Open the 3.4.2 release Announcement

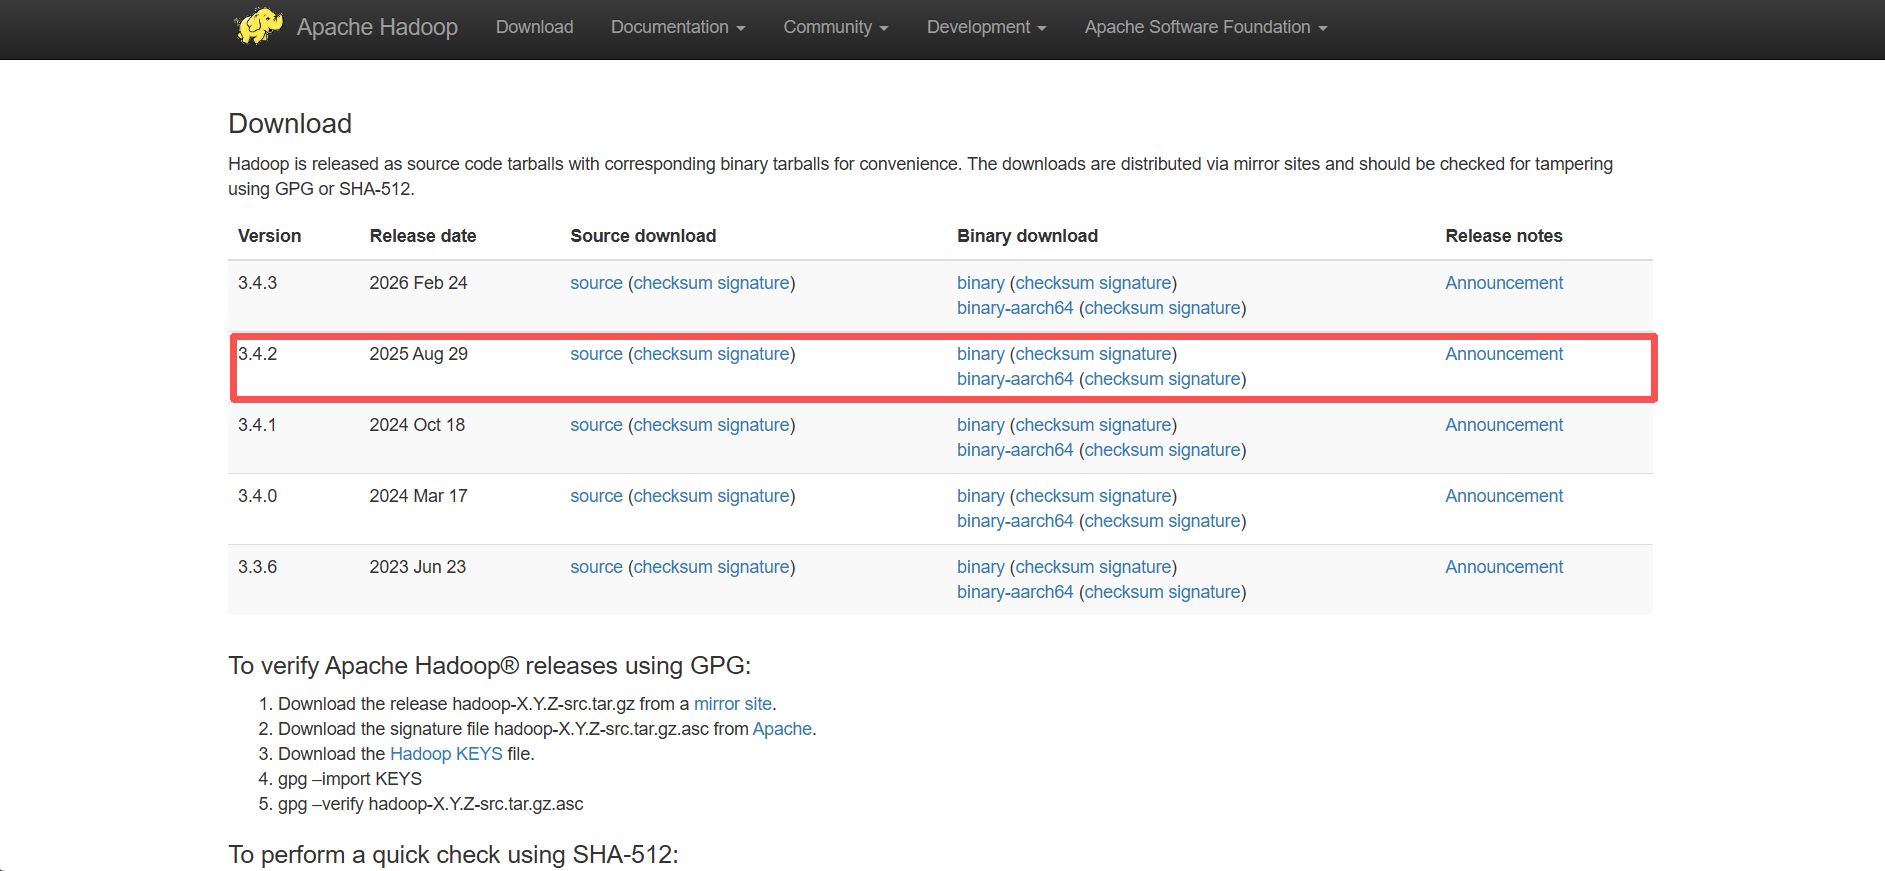[1504, 354]
